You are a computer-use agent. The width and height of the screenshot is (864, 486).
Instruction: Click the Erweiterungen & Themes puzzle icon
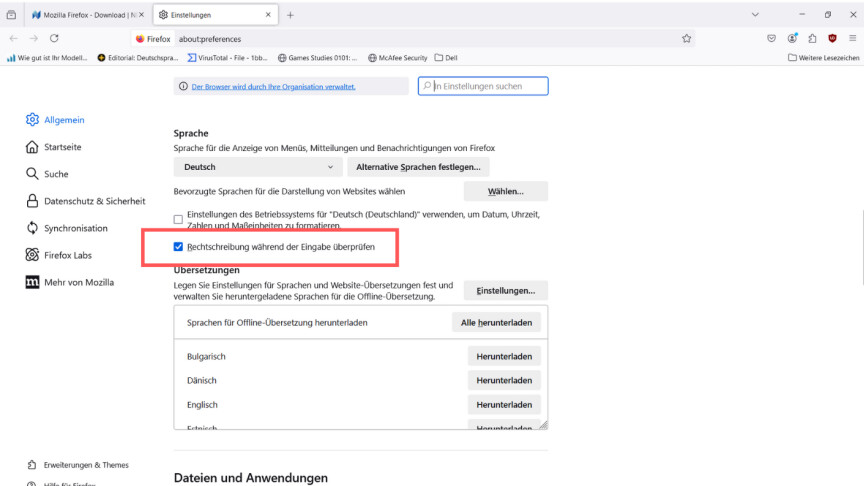click(32, 465)
